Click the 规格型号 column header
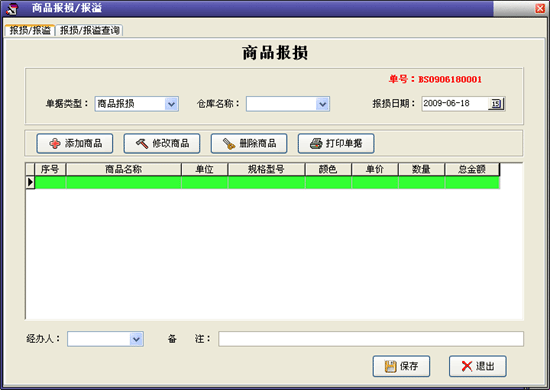Viewport: 550px width, 390px height. (x=266, y=169)
